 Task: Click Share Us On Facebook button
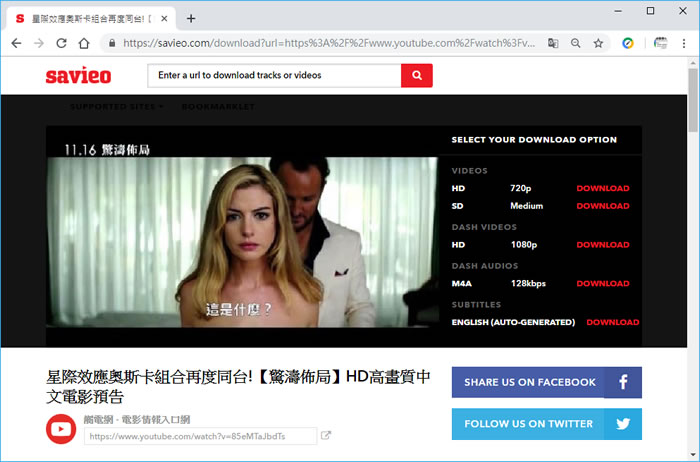pyautogui.click(x=546, y=383)
